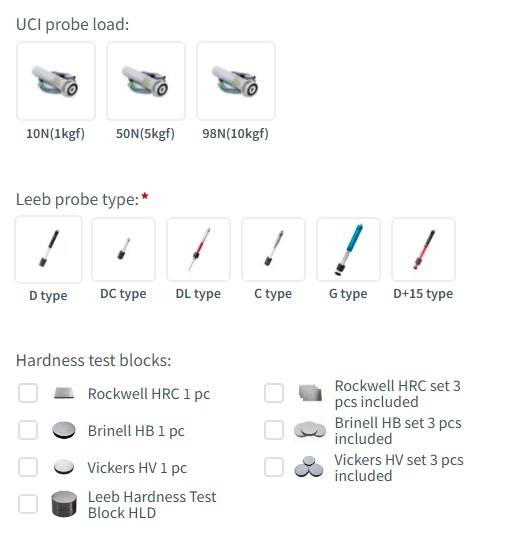Check Vickers HV set 3 pcs included
The image size is (510, 533).
click(274, 467)
